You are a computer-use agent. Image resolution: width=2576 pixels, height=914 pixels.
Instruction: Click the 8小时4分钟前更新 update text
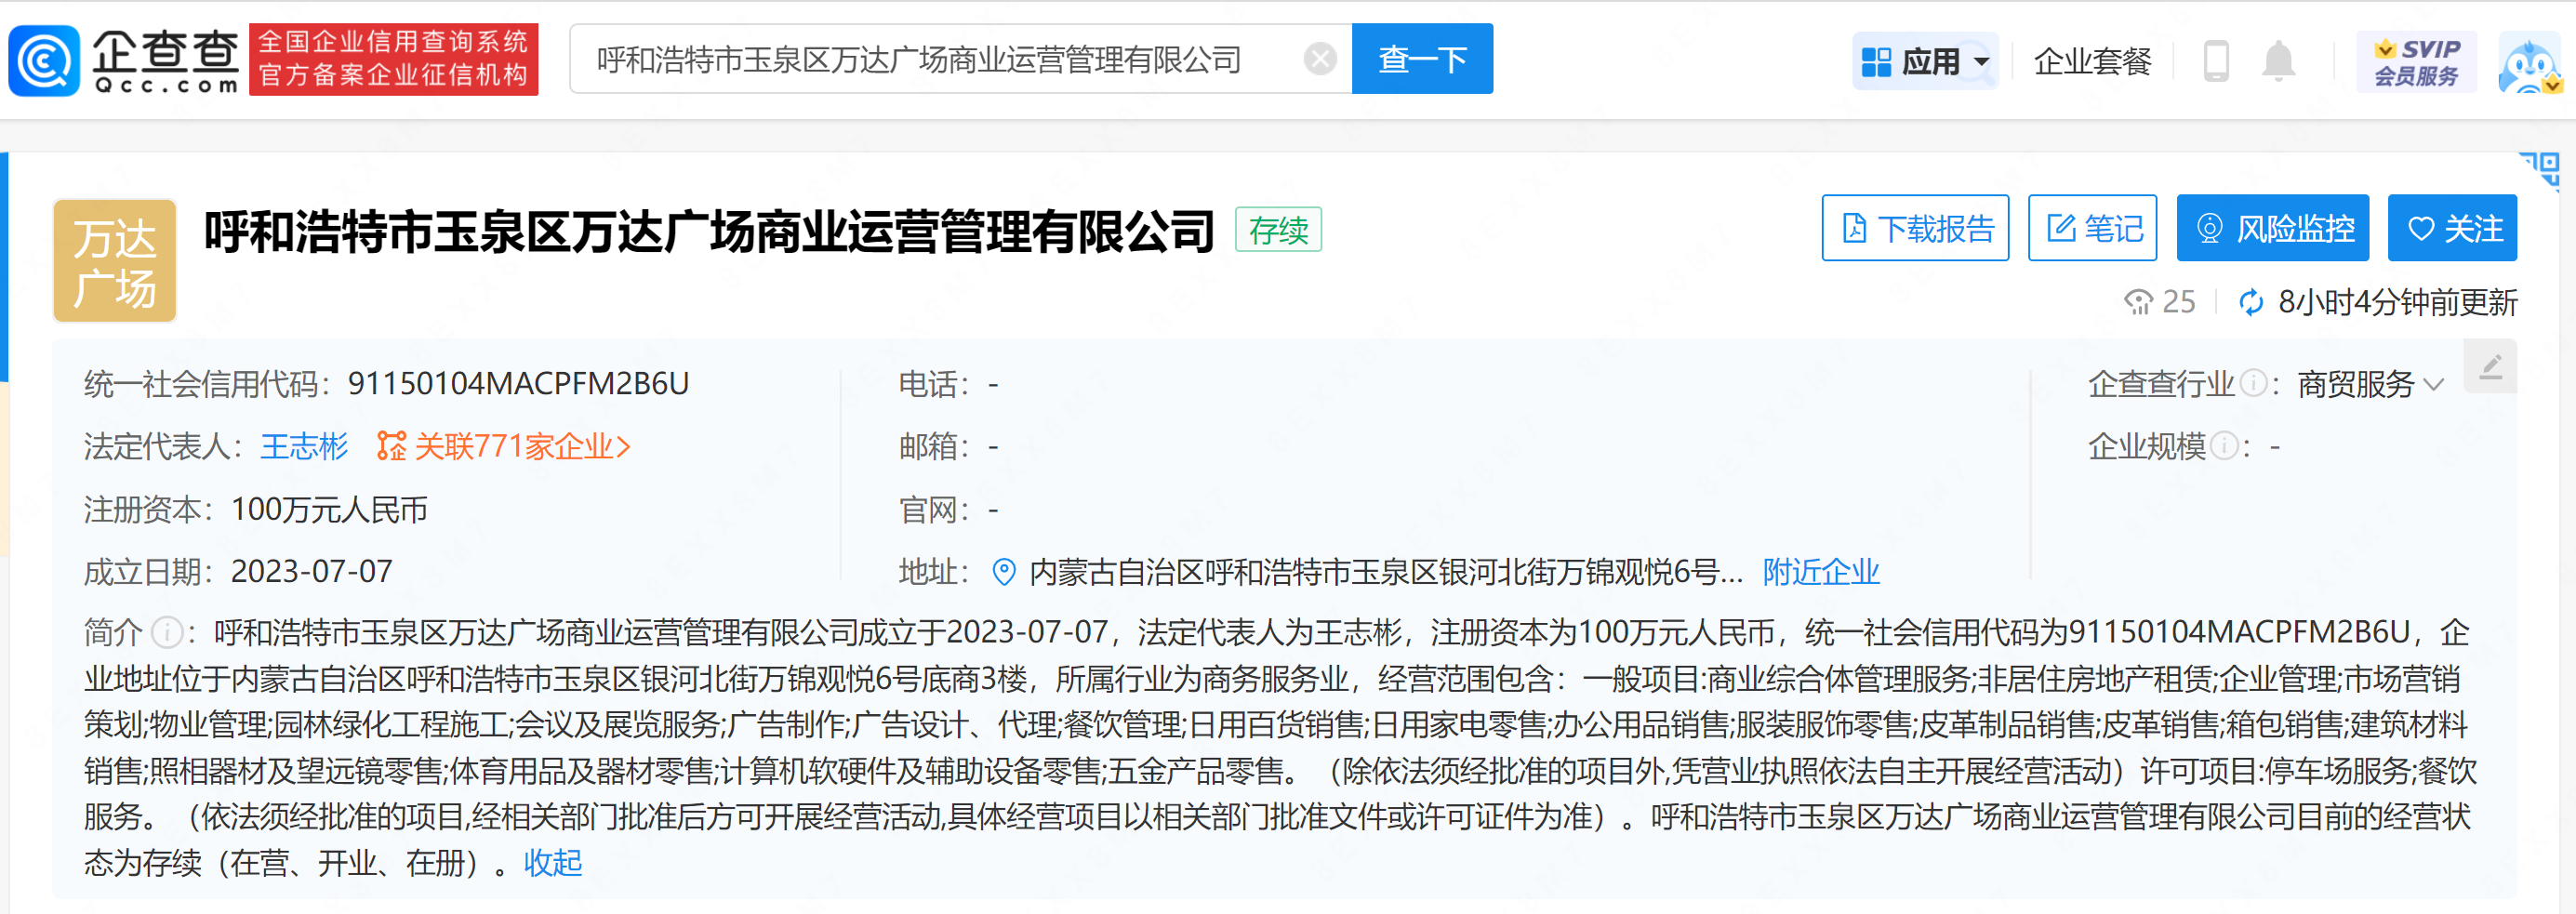click(x=2397, y=302)
